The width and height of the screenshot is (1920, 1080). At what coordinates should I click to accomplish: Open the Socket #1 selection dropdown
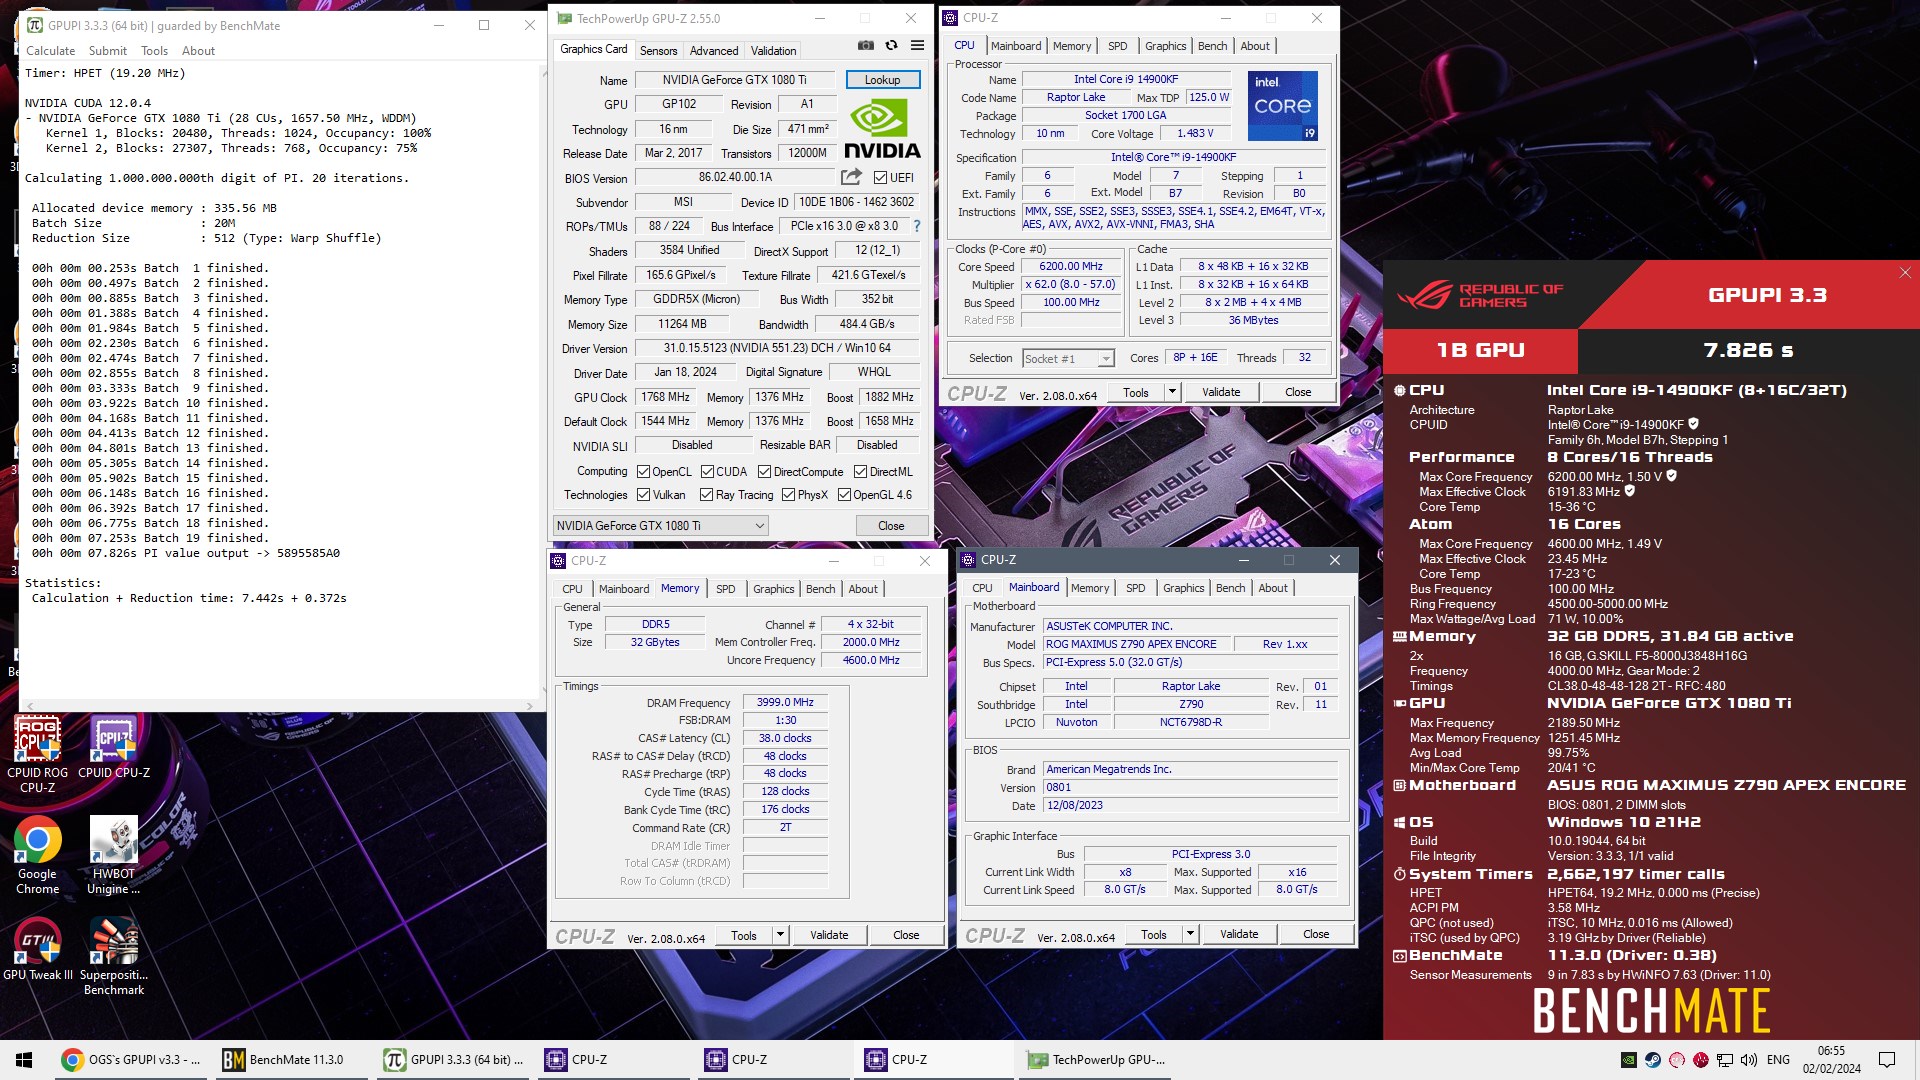click(x=1068, y=358)
